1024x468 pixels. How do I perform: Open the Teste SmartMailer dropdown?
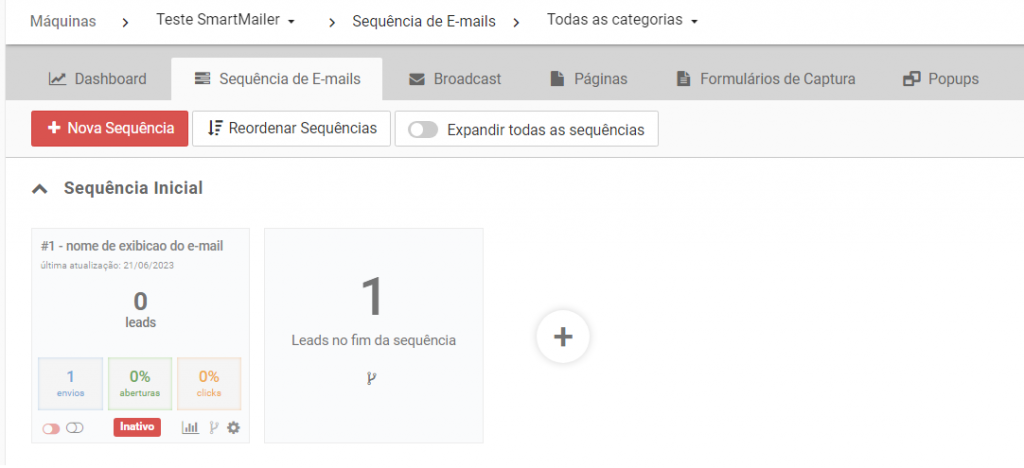(225, 20)
